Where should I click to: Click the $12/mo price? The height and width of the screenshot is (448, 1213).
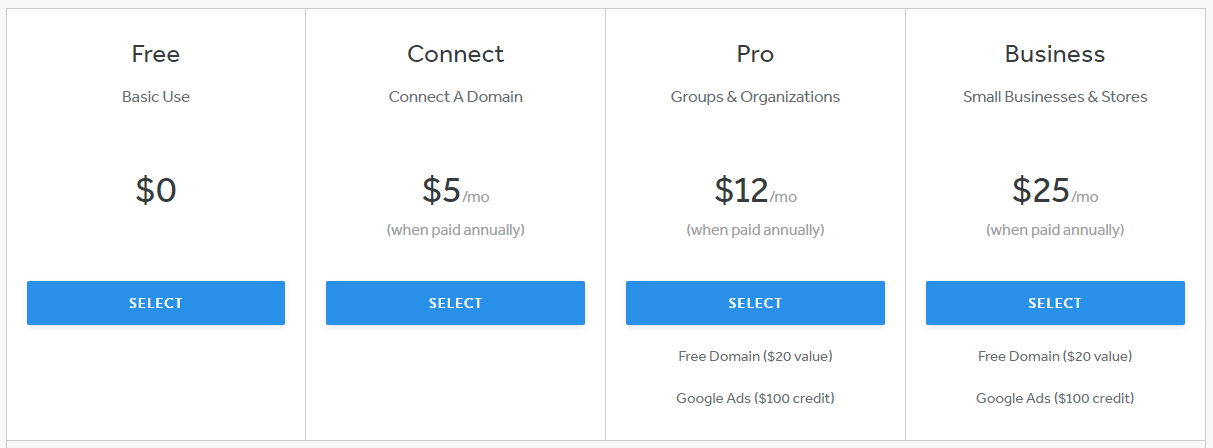(x=755, y=190)
